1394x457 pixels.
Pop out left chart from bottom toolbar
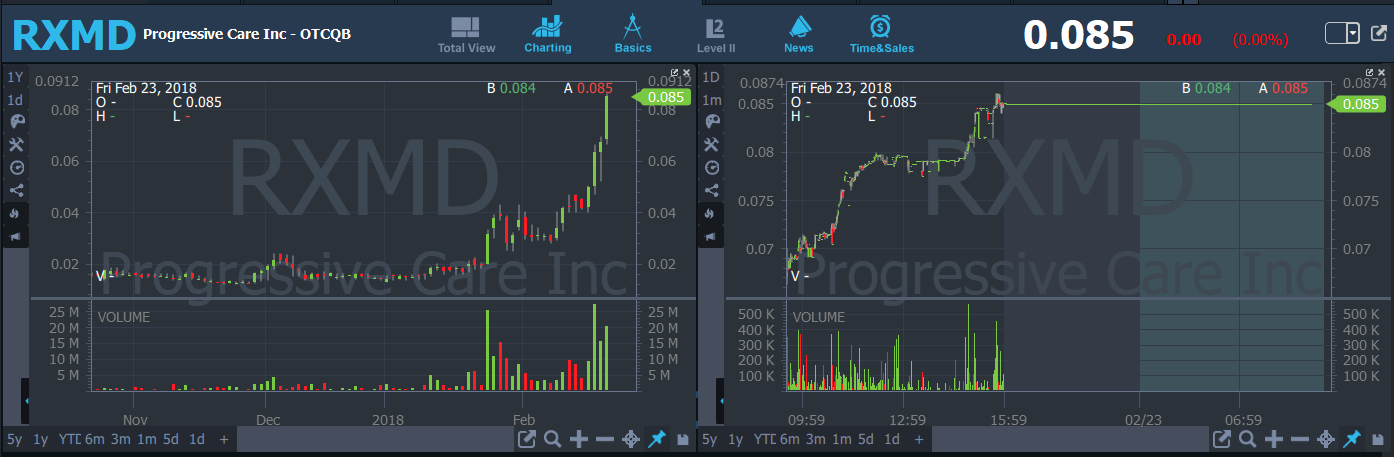(527, 439)
